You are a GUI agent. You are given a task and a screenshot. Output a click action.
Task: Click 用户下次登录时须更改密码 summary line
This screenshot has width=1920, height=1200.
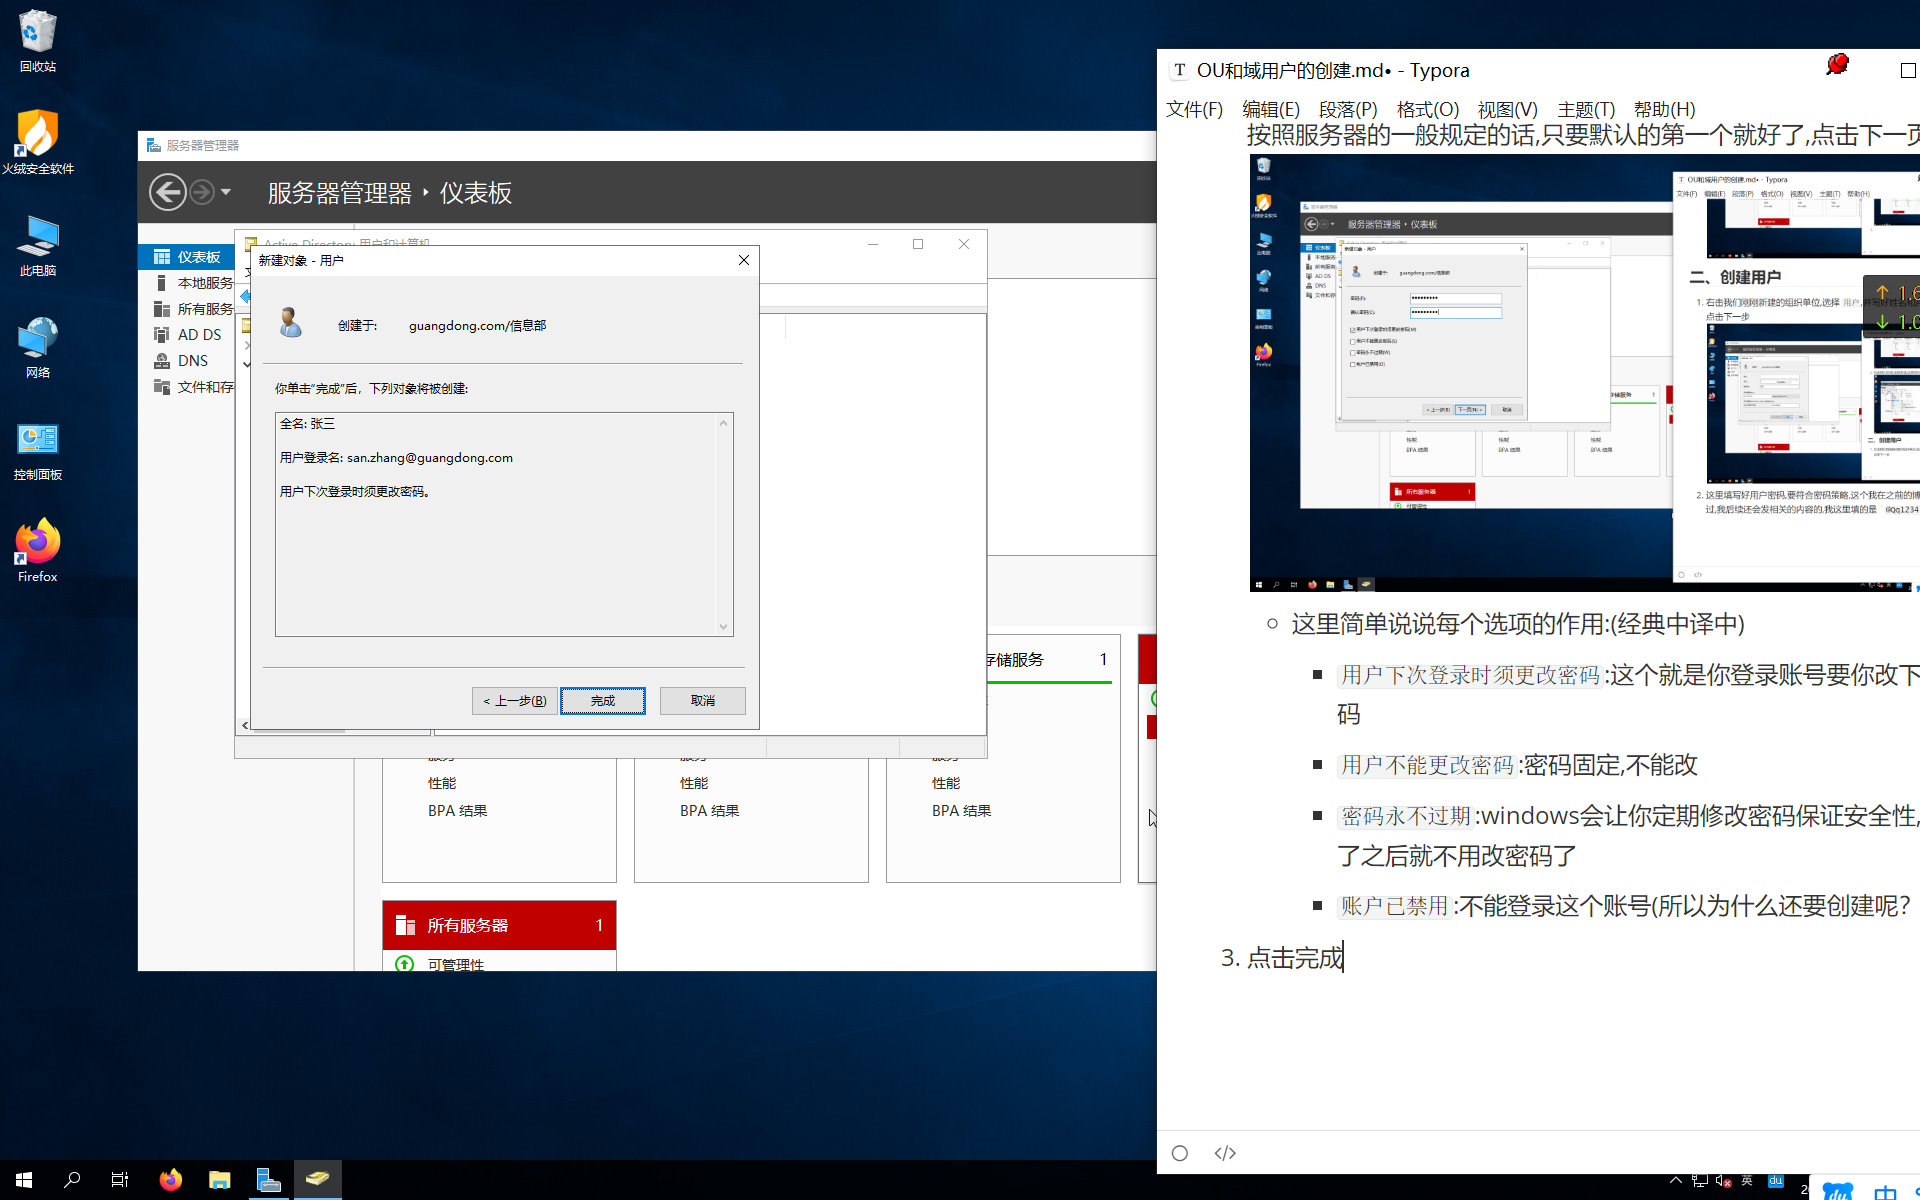[355, 492]
